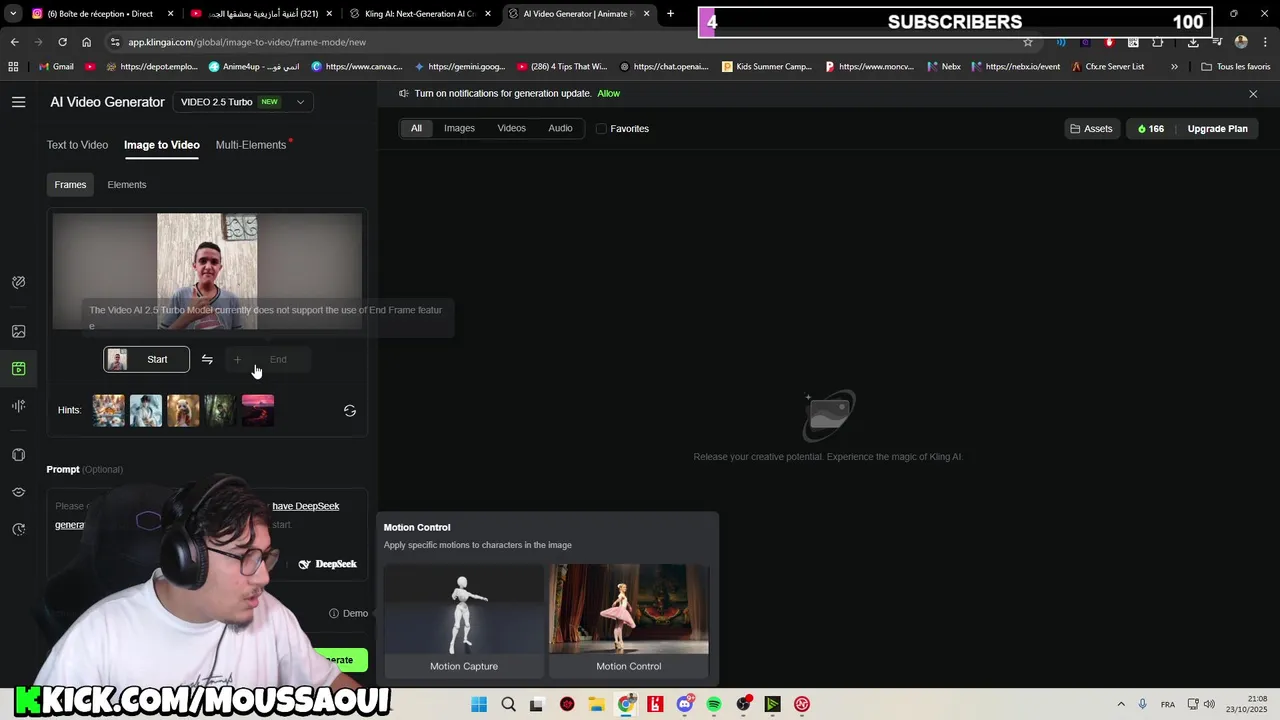Open OBS Studio from taskbar
Image resolution: width=1280 pixels, height=720 pixels.
(x=743, y=704)
